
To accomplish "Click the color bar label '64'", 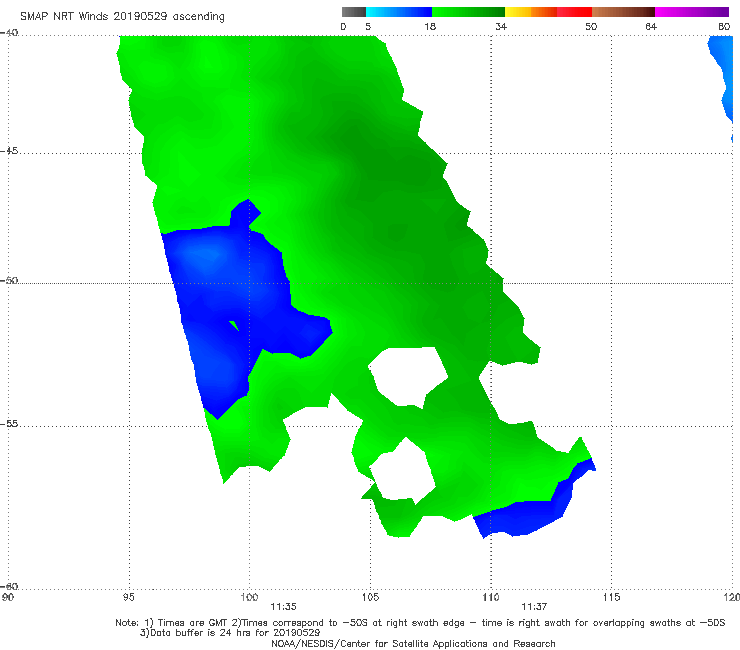I will [651, 26].
